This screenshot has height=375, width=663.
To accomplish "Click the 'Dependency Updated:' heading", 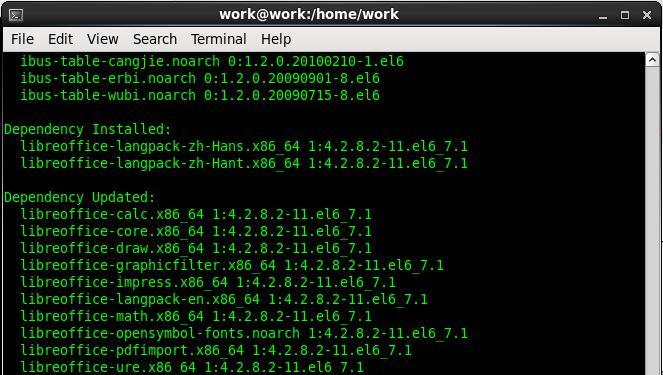I will 80,197.
